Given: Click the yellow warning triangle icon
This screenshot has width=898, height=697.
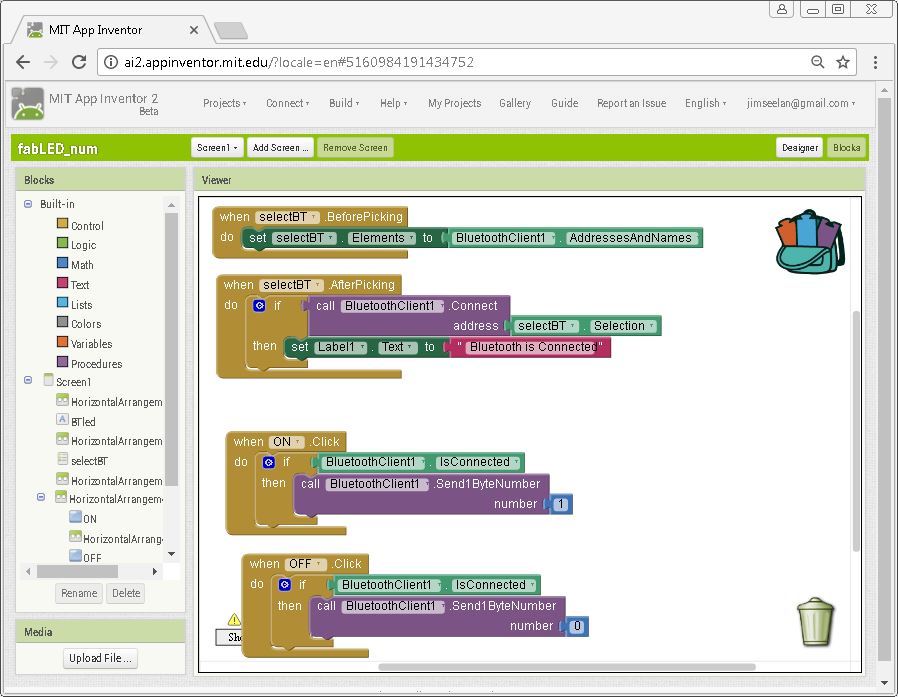Looking at the screenshot, I should (234, 619).
